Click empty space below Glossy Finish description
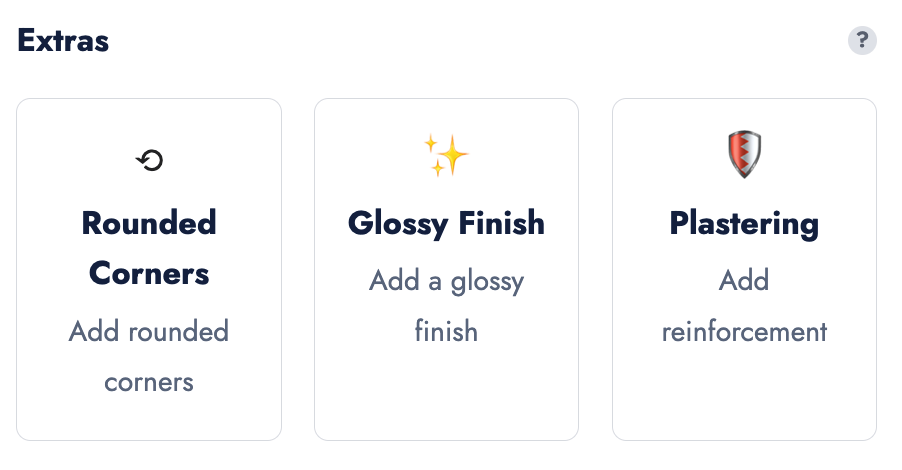 coord(446,395)
